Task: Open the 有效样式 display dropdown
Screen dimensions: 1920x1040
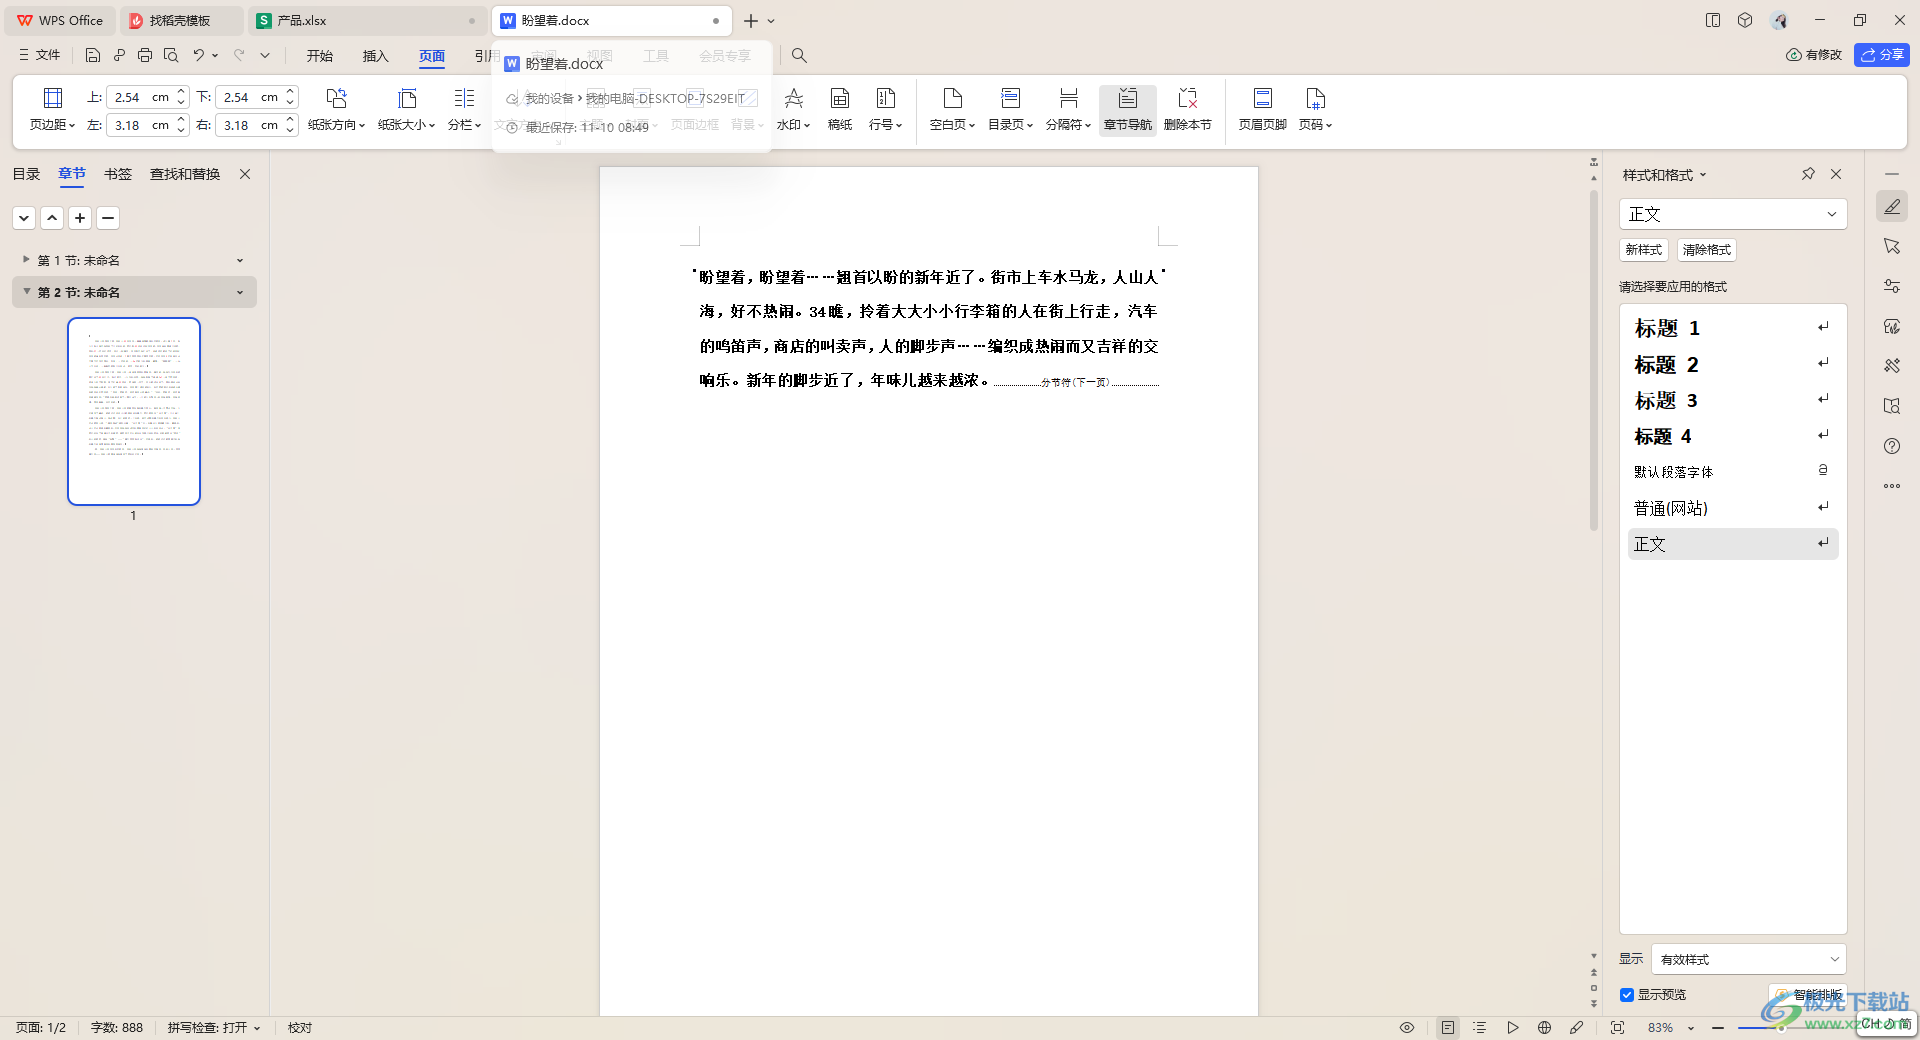Action: click(1748, 959)
